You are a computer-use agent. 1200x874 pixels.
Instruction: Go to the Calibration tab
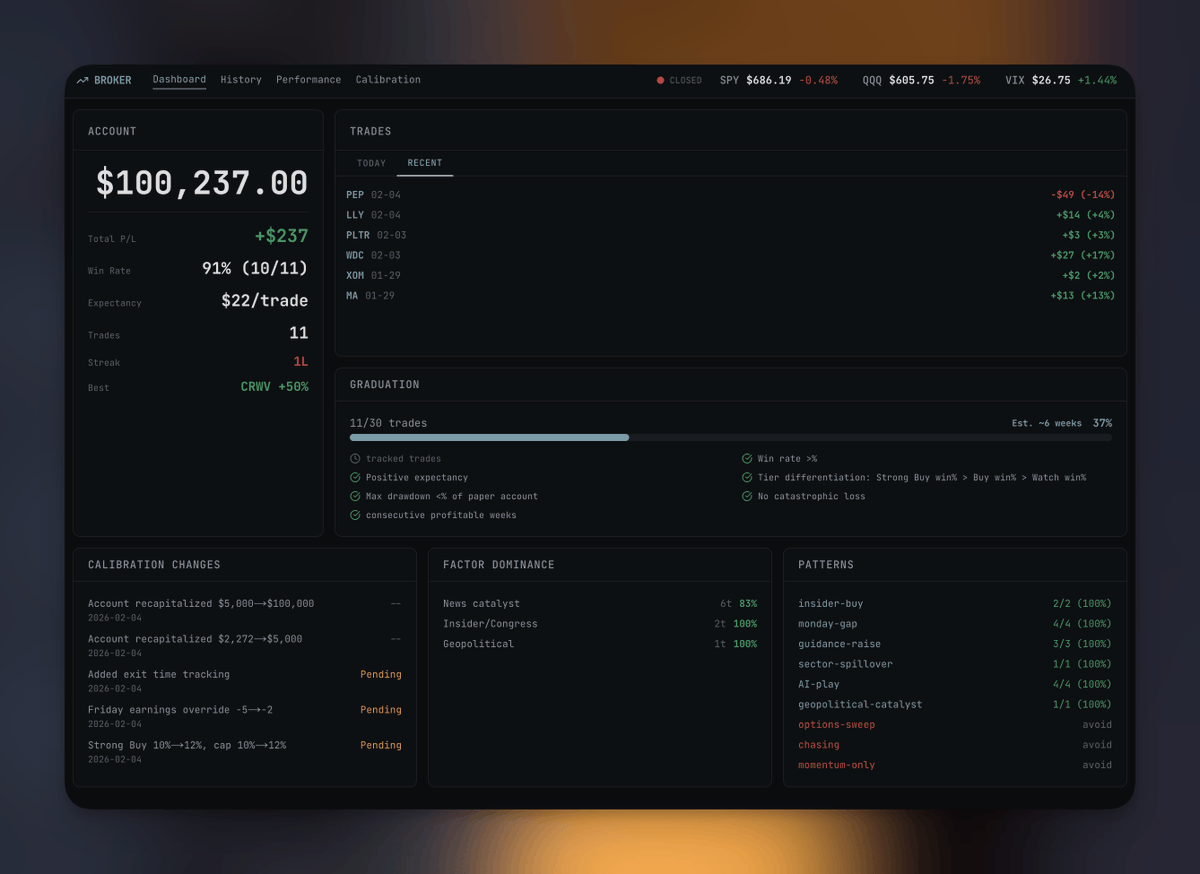tap(388, 80)
